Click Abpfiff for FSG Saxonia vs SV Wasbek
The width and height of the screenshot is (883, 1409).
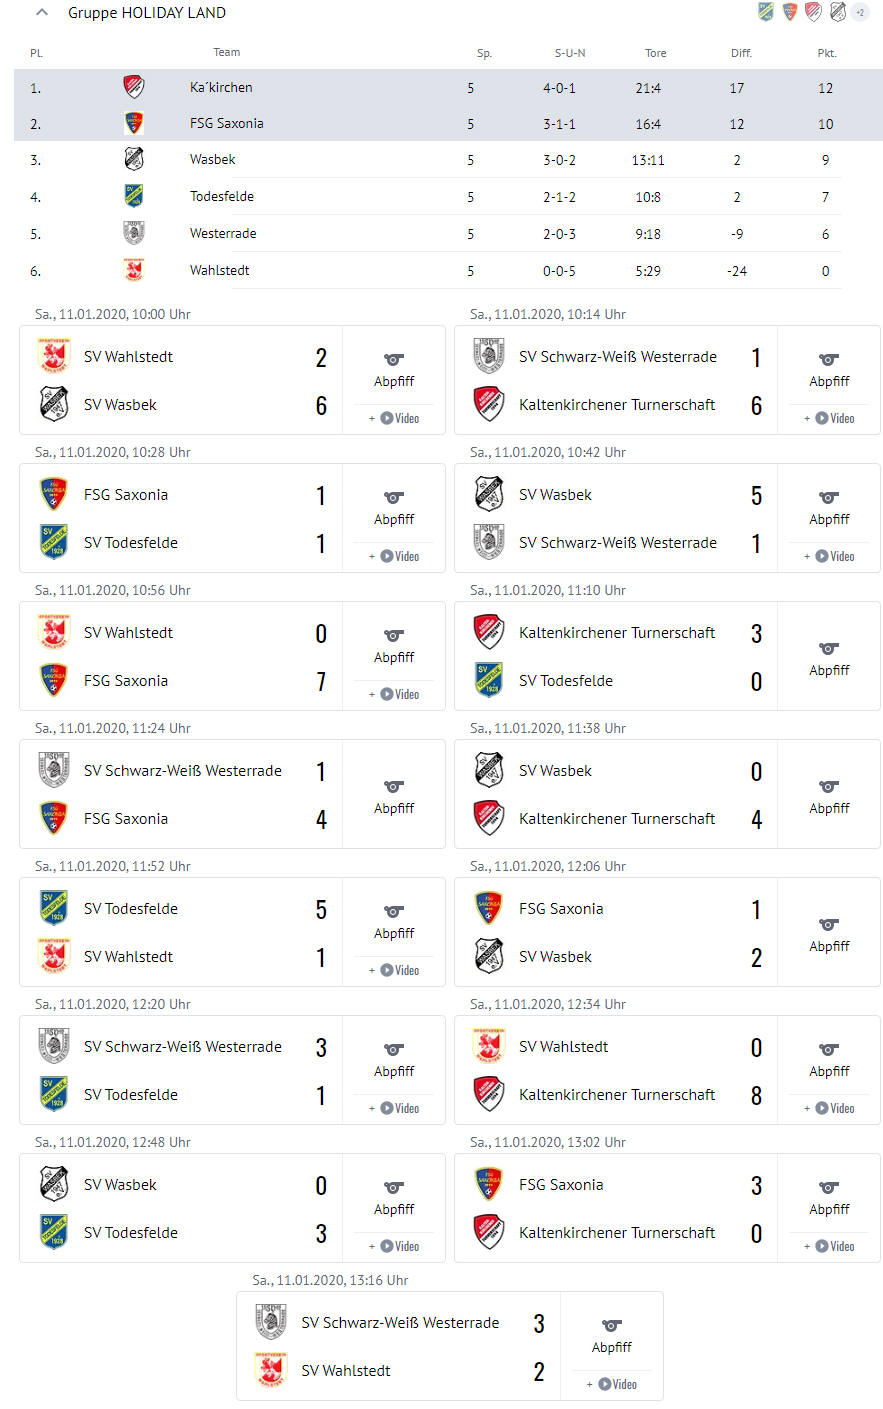coord(829,946)
